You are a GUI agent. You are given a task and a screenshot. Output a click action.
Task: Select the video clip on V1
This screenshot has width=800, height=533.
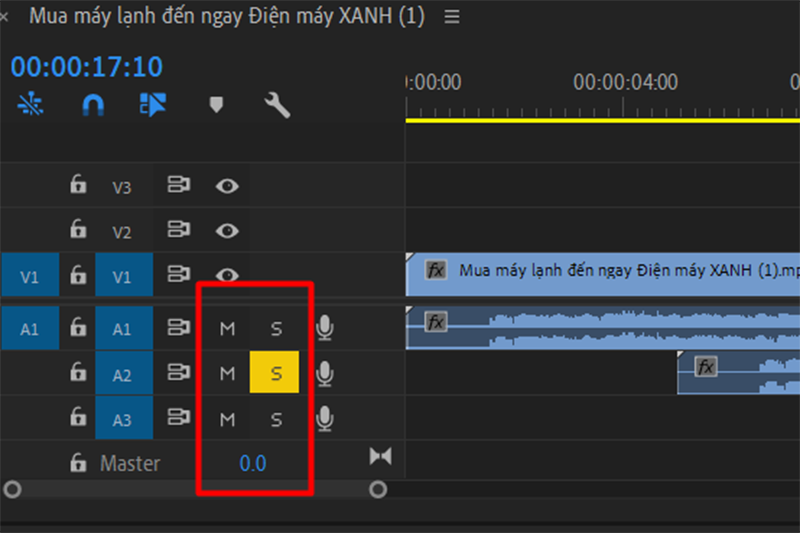pos(603,274)
